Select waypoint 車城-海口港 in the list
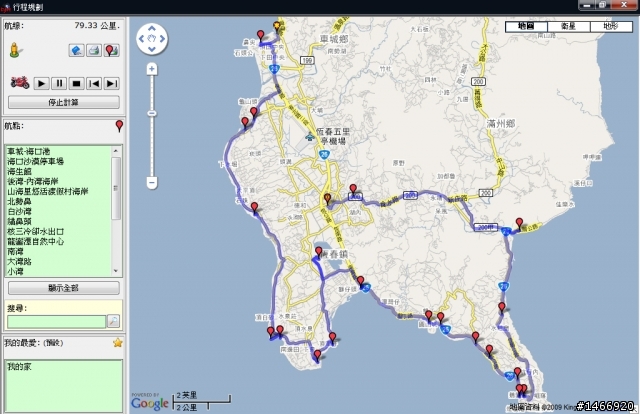 click(x=29, y=151)
